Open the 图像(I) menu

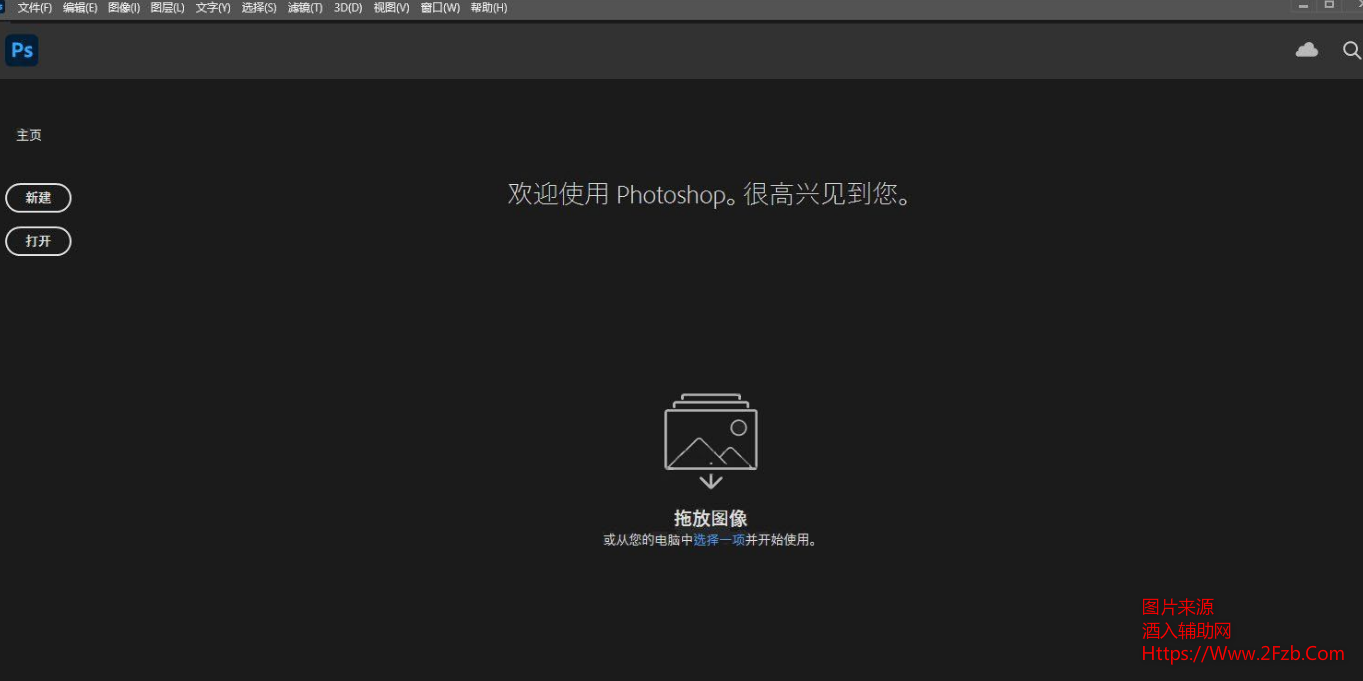[124, 8]
